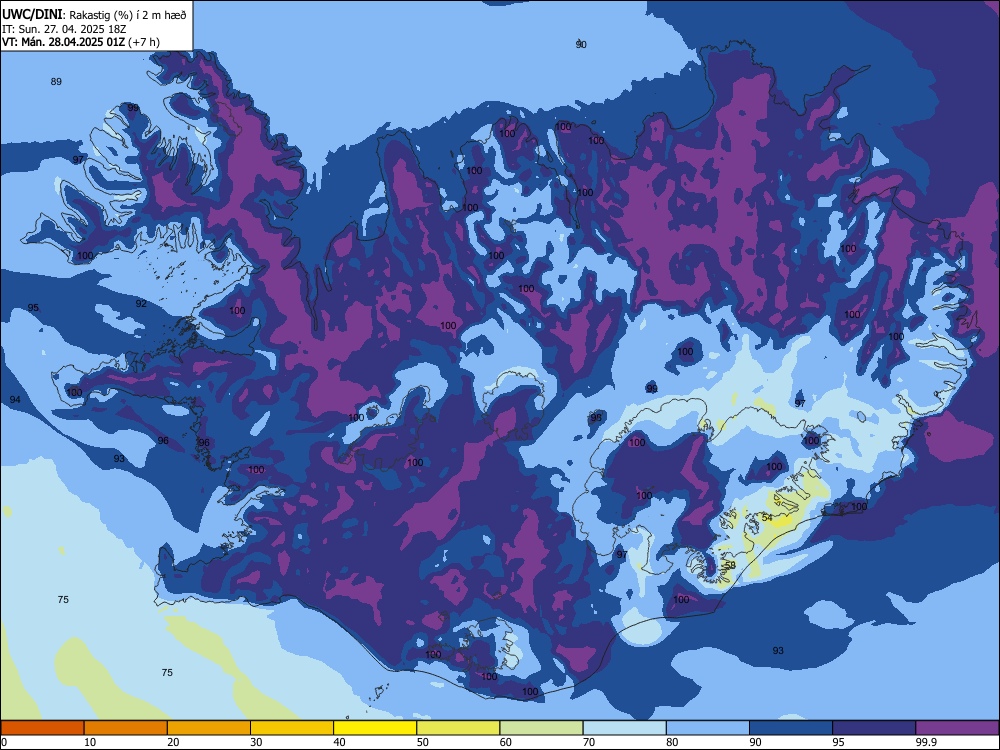Pick the pale green 60–70 legend swatch
This screenshot has width=1000, height=750.
pos(541,728)
